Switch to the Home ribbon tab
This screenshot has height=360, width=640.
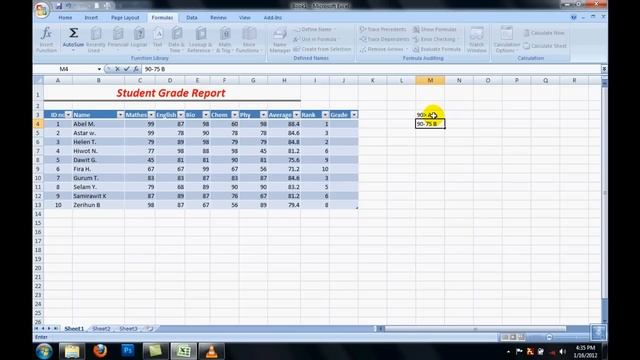[65, 18]
